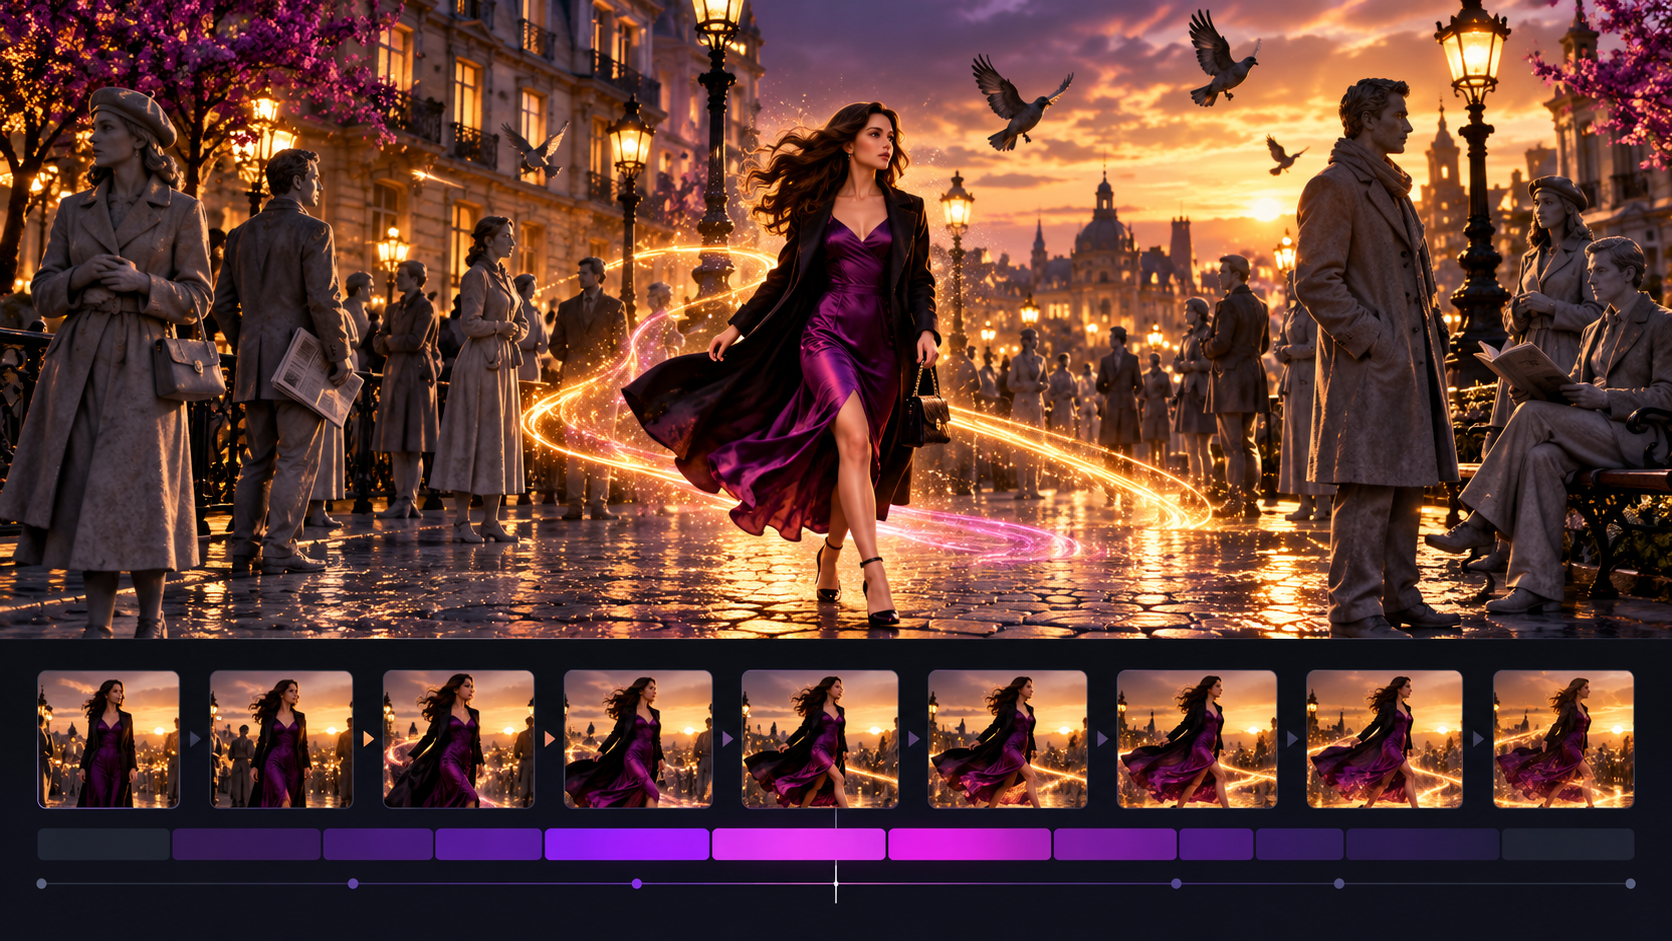
Task: Open the third frame thumbnail in the filmstrip
Action: pyautogui.click(x=459, y=739)
